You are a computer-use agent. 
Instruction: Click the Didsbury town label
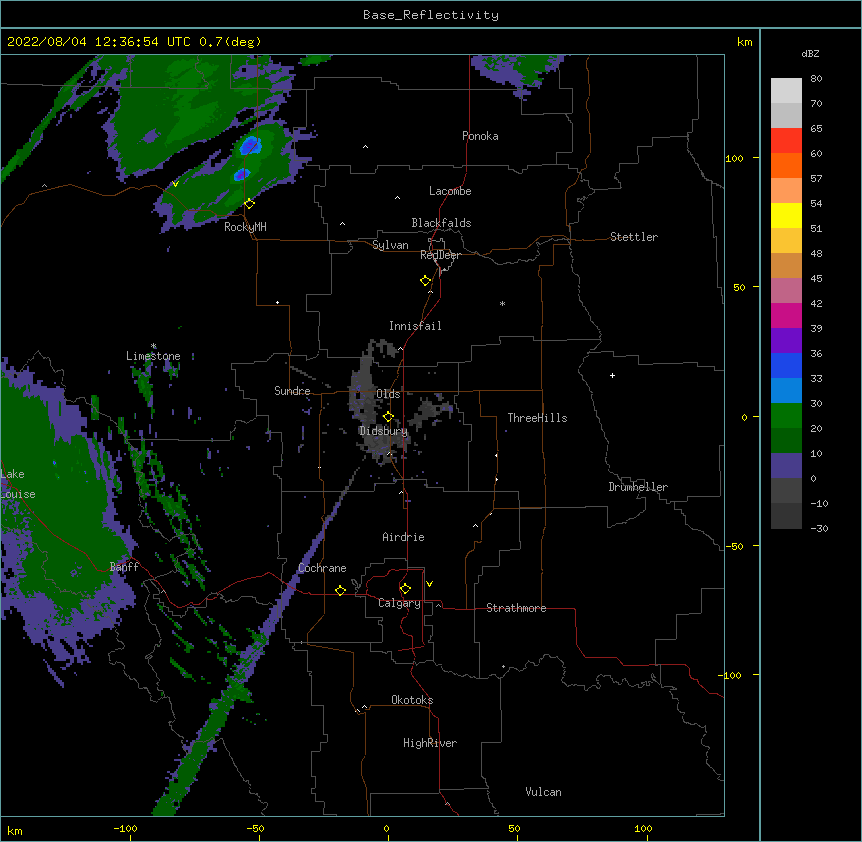[383, 431]
